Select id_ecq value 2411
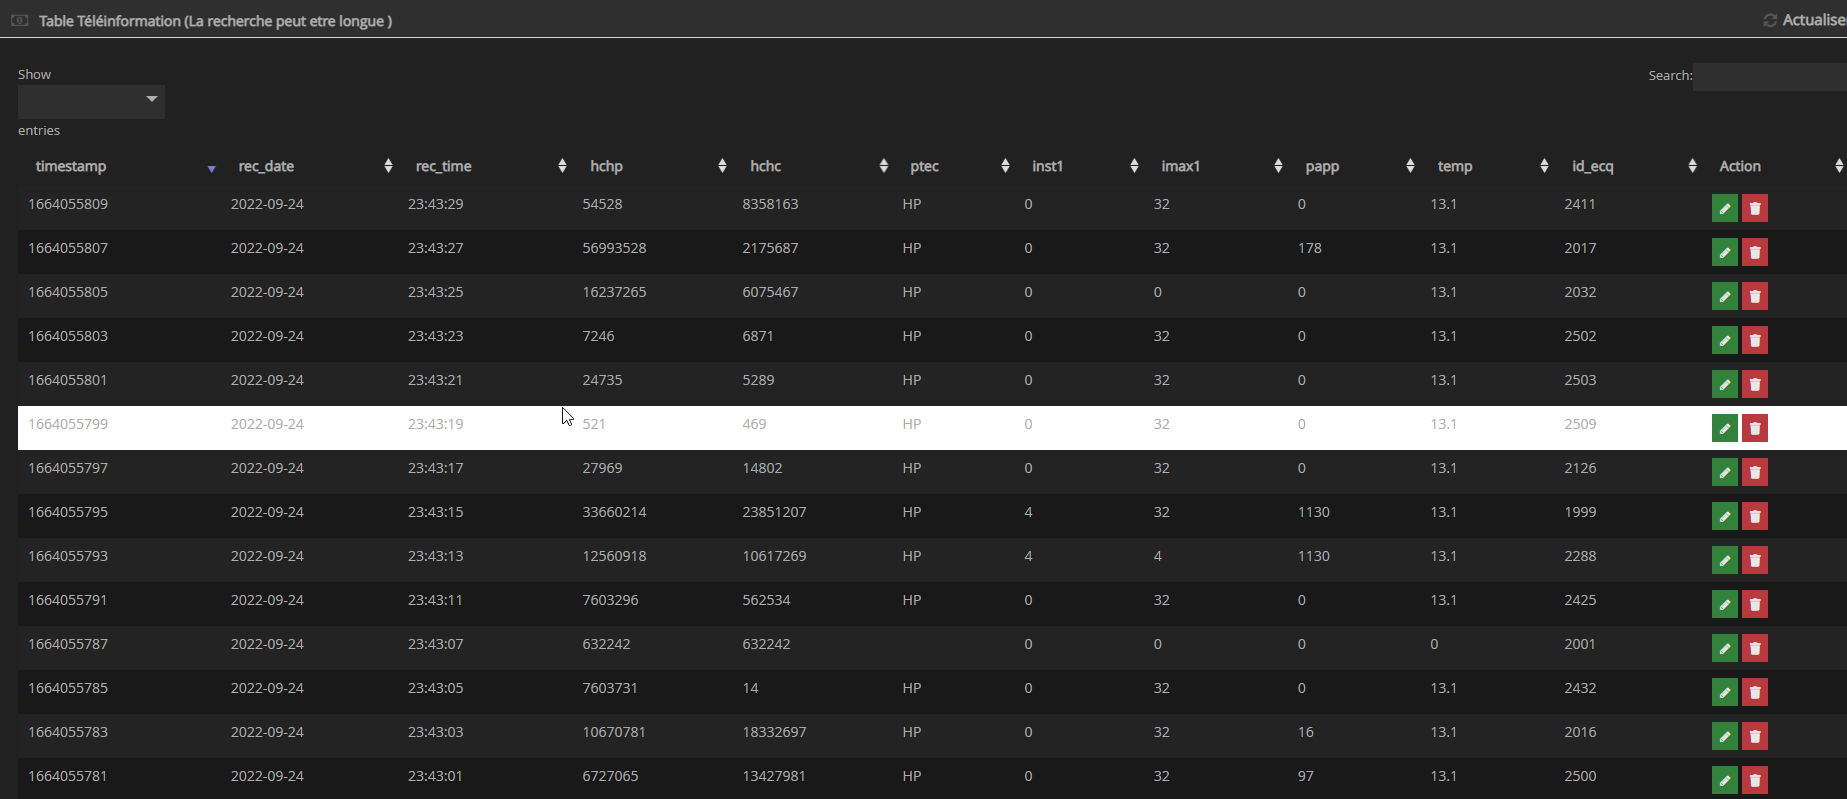The image size is (1847, 799). (x=1580, y=204)
